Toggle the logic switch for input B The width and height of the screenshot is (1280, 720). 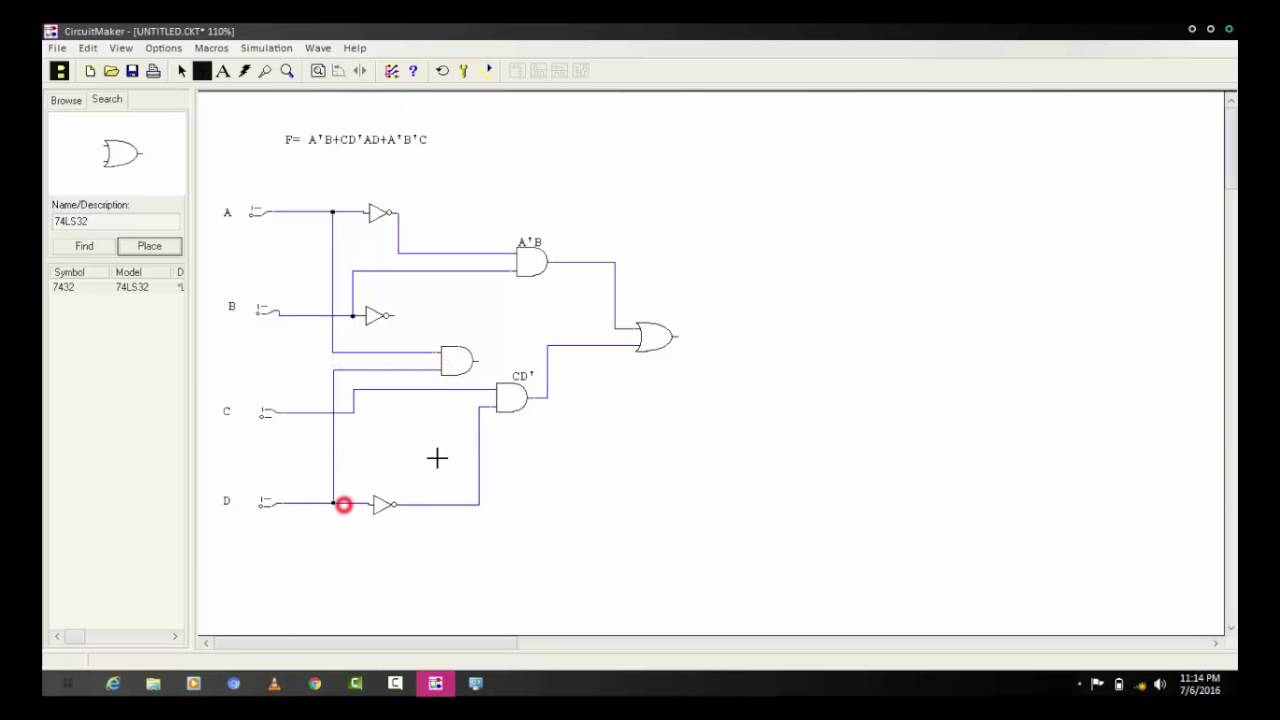pyautogui.click(x=265, y=311)
